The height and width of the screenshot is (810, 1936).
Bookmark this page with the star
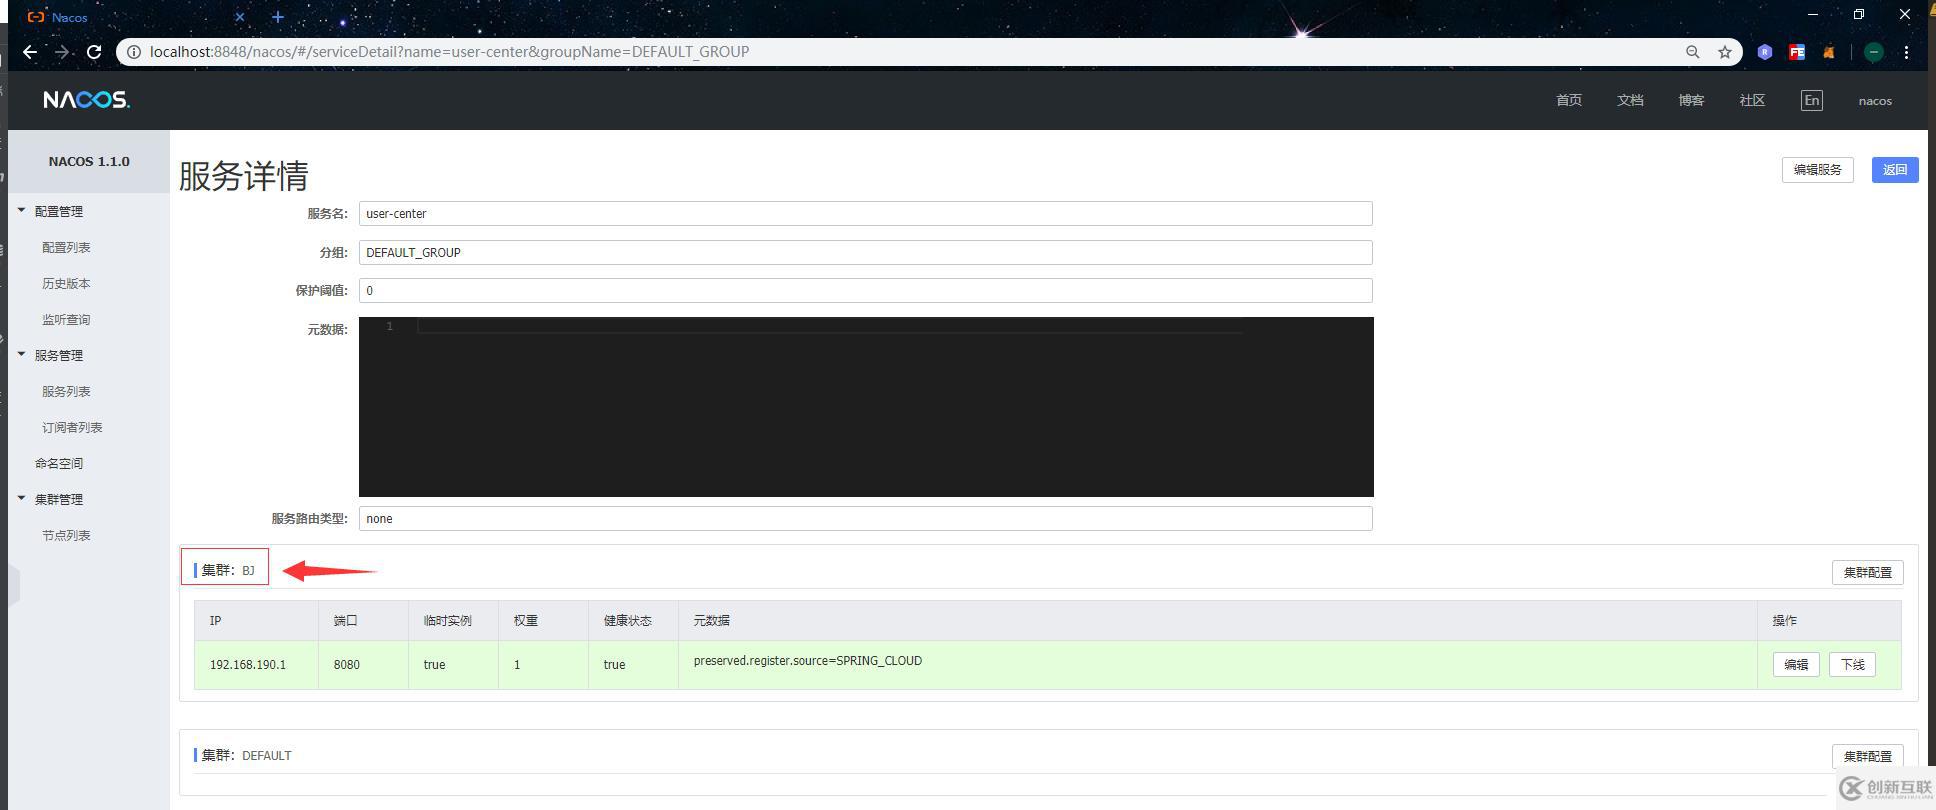[1725, 52]
